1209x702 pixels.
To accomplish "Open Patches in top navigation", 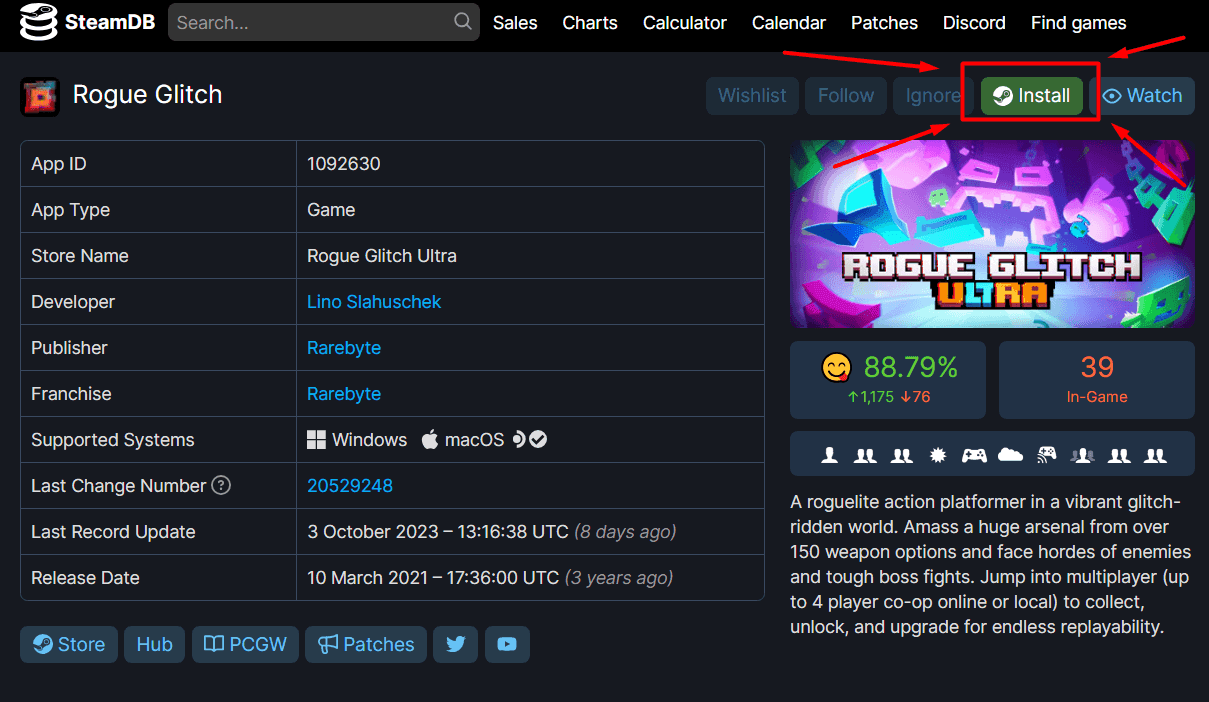I will (884, 22).
